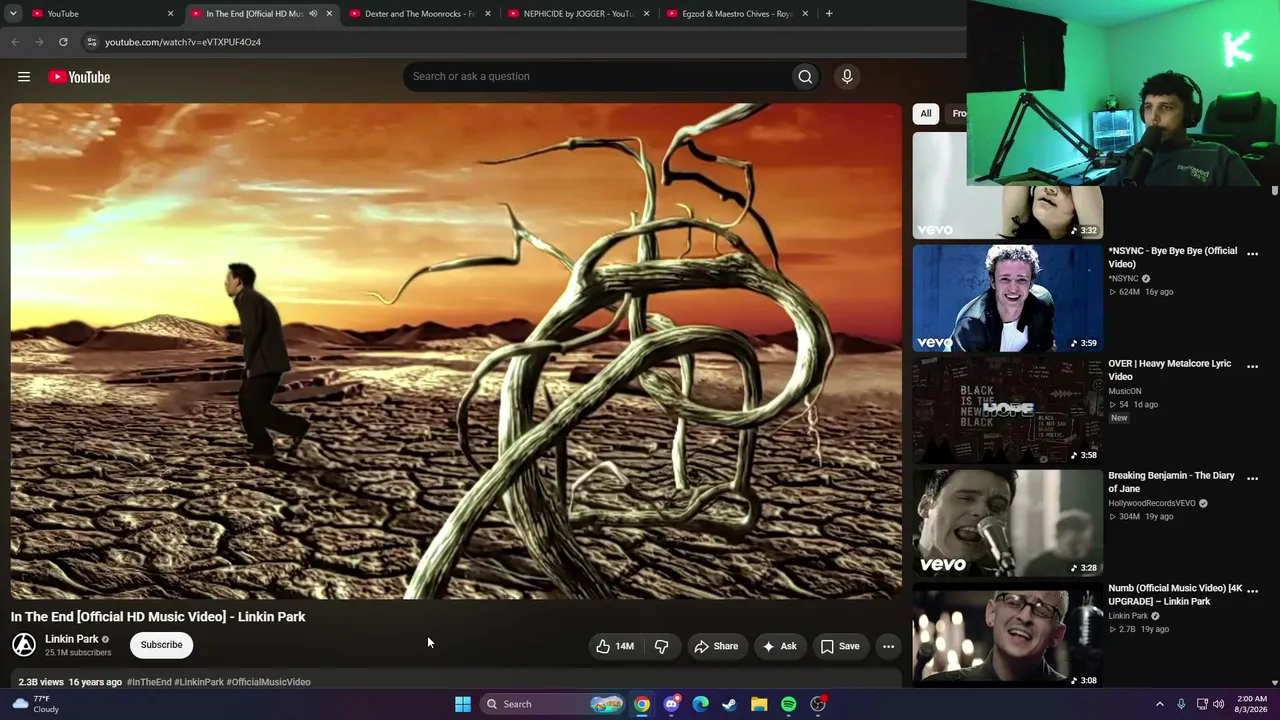Open the Ask AI button
The height and width of the screenshot is (720, 1280).
point(779,646)
